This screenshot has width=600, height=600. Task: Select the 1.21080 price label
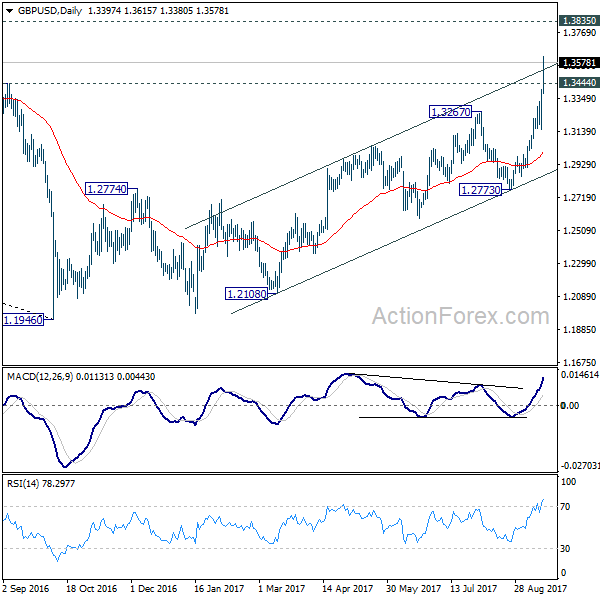tap(247, 293)
